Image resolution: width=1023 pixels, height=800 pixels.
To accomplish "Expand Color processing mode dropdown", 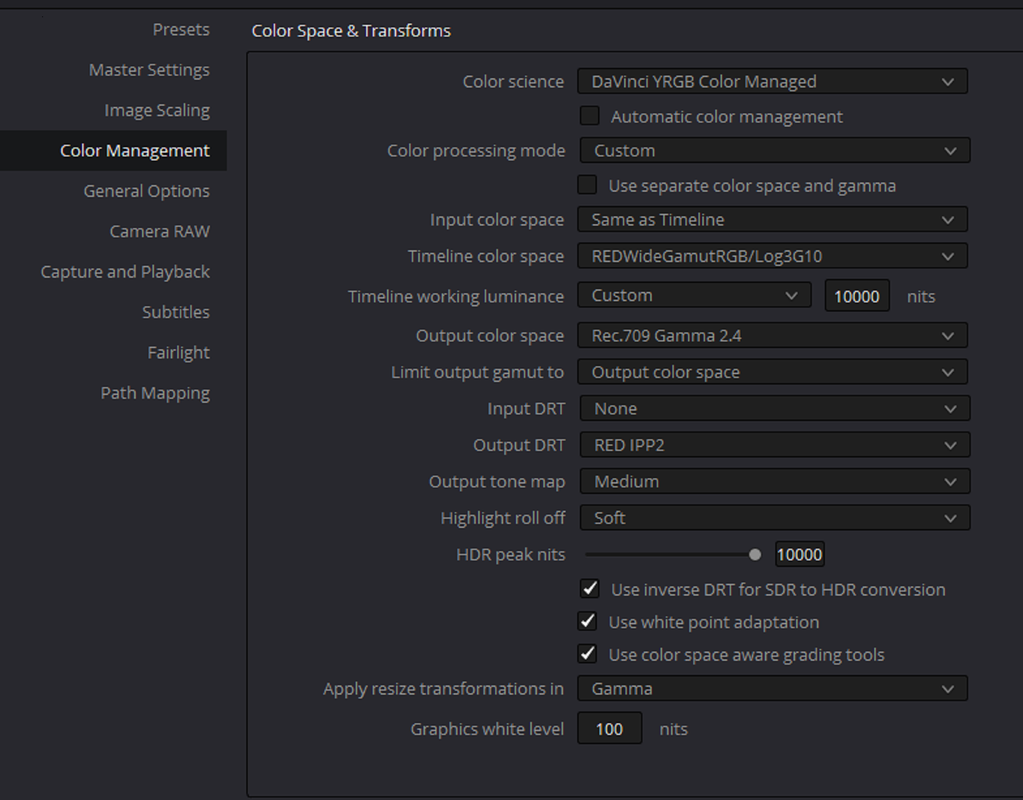I will pyautogui.click(x=775, y=151).
